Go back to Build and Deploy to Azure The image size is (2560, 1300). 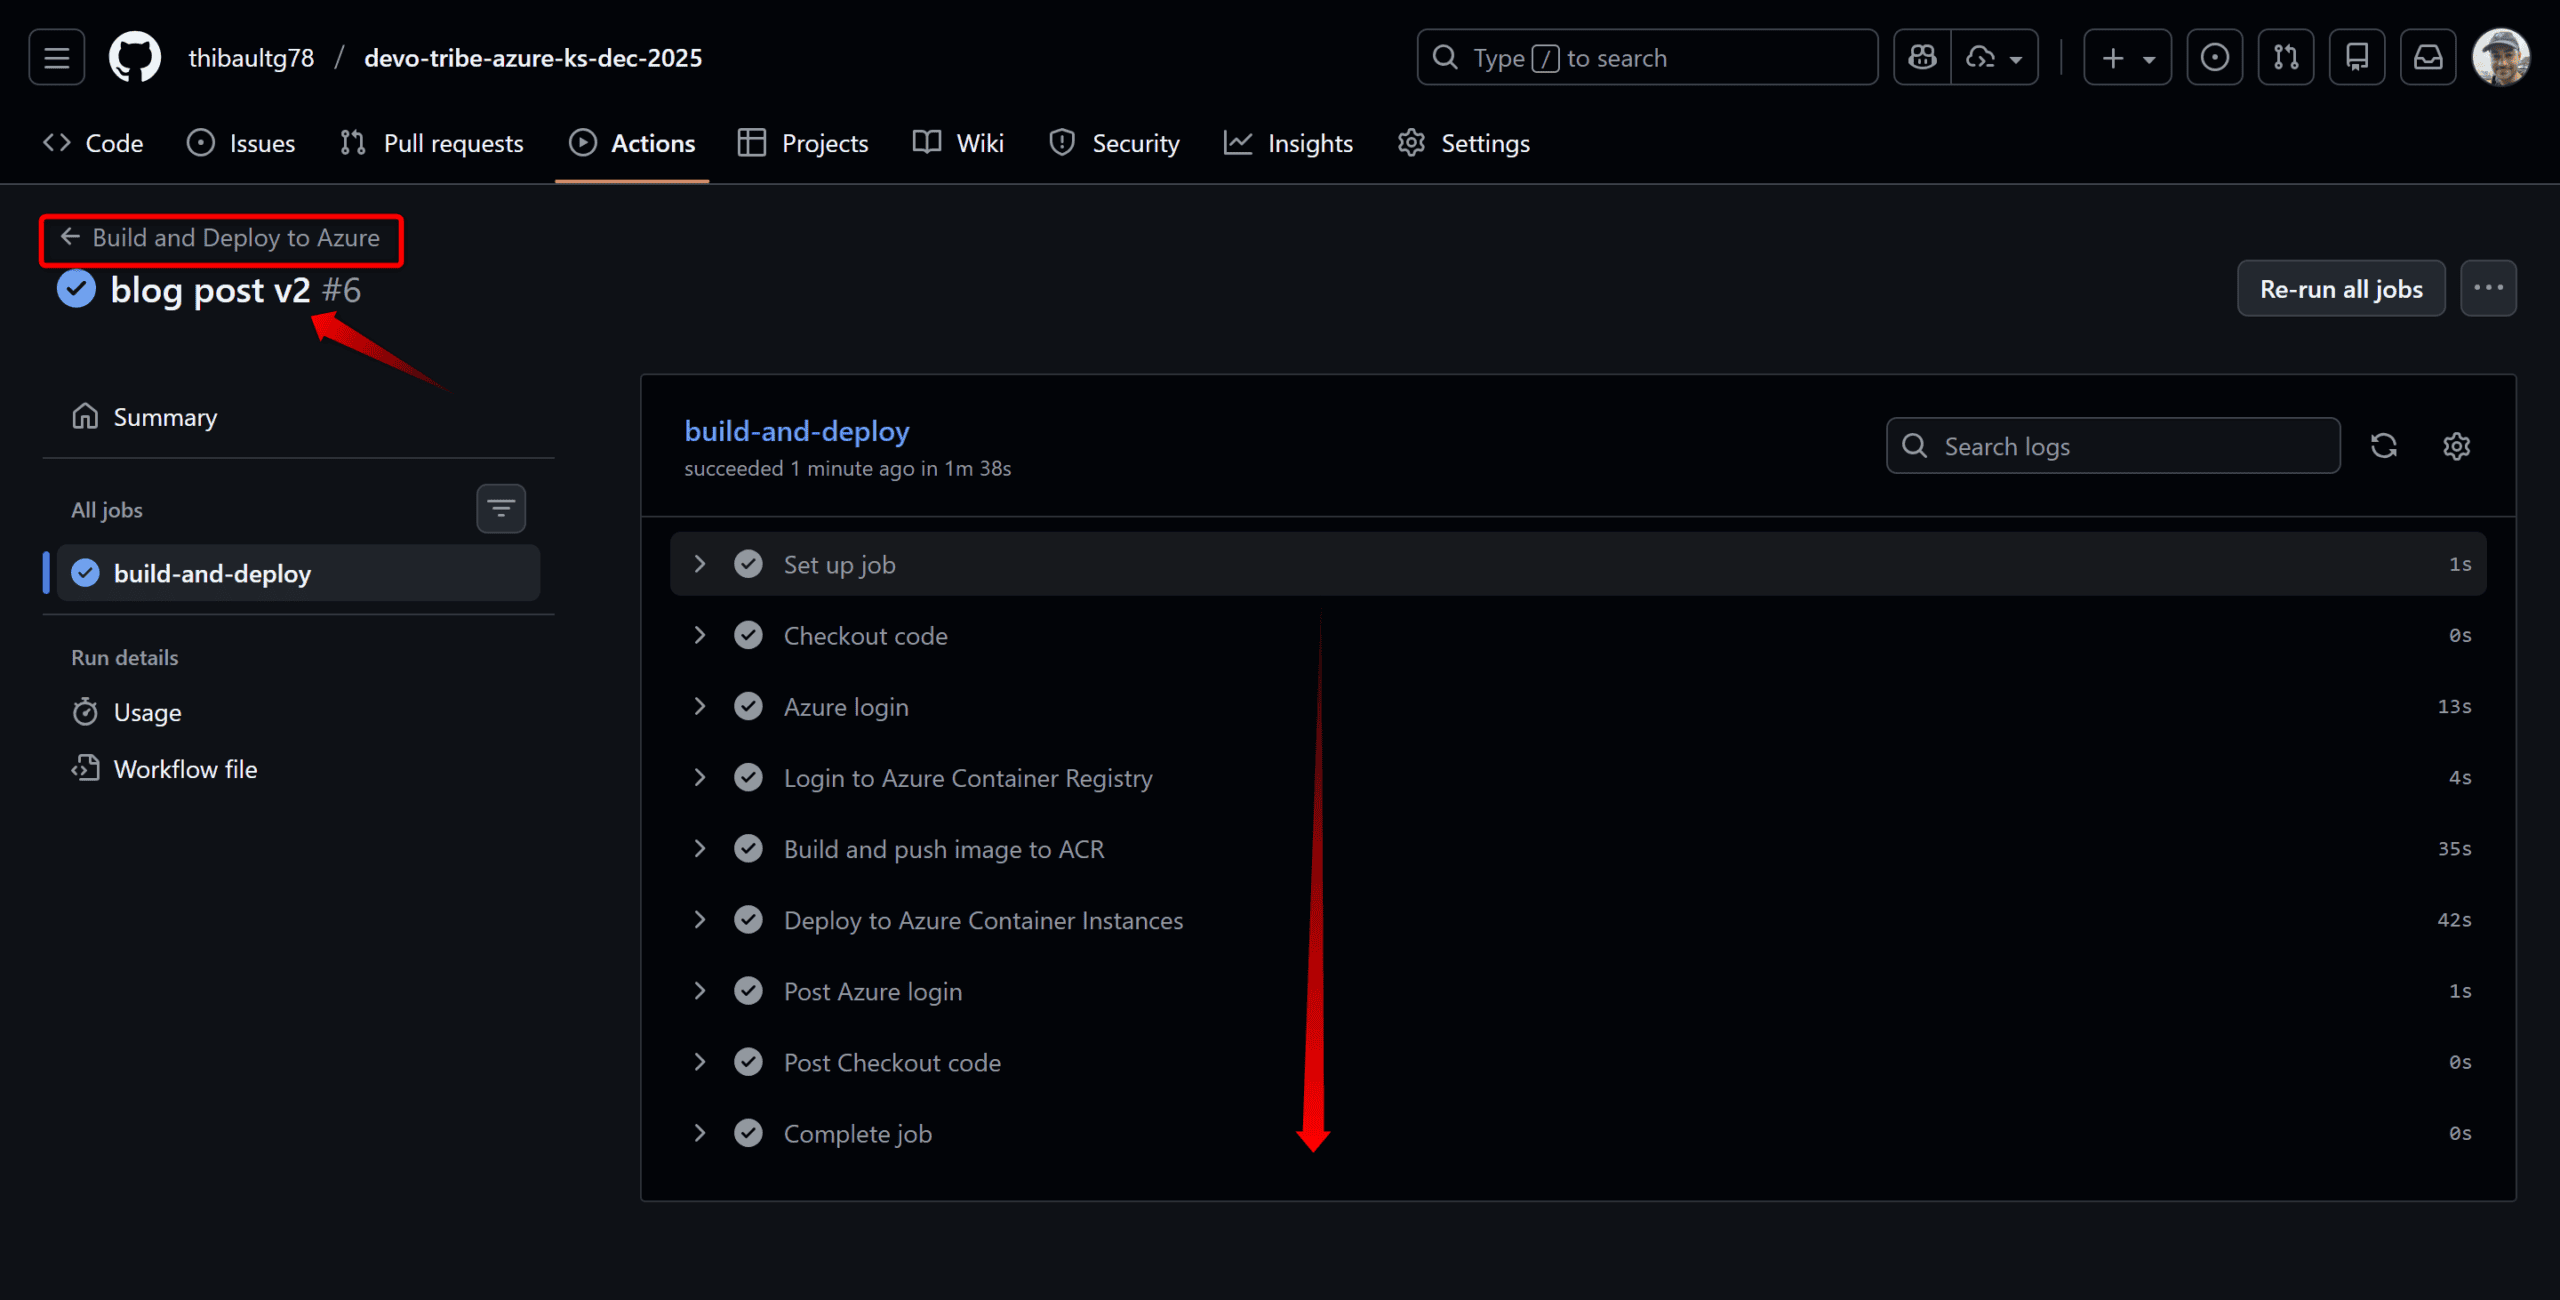pyautogui.click(x=221, y=238)
